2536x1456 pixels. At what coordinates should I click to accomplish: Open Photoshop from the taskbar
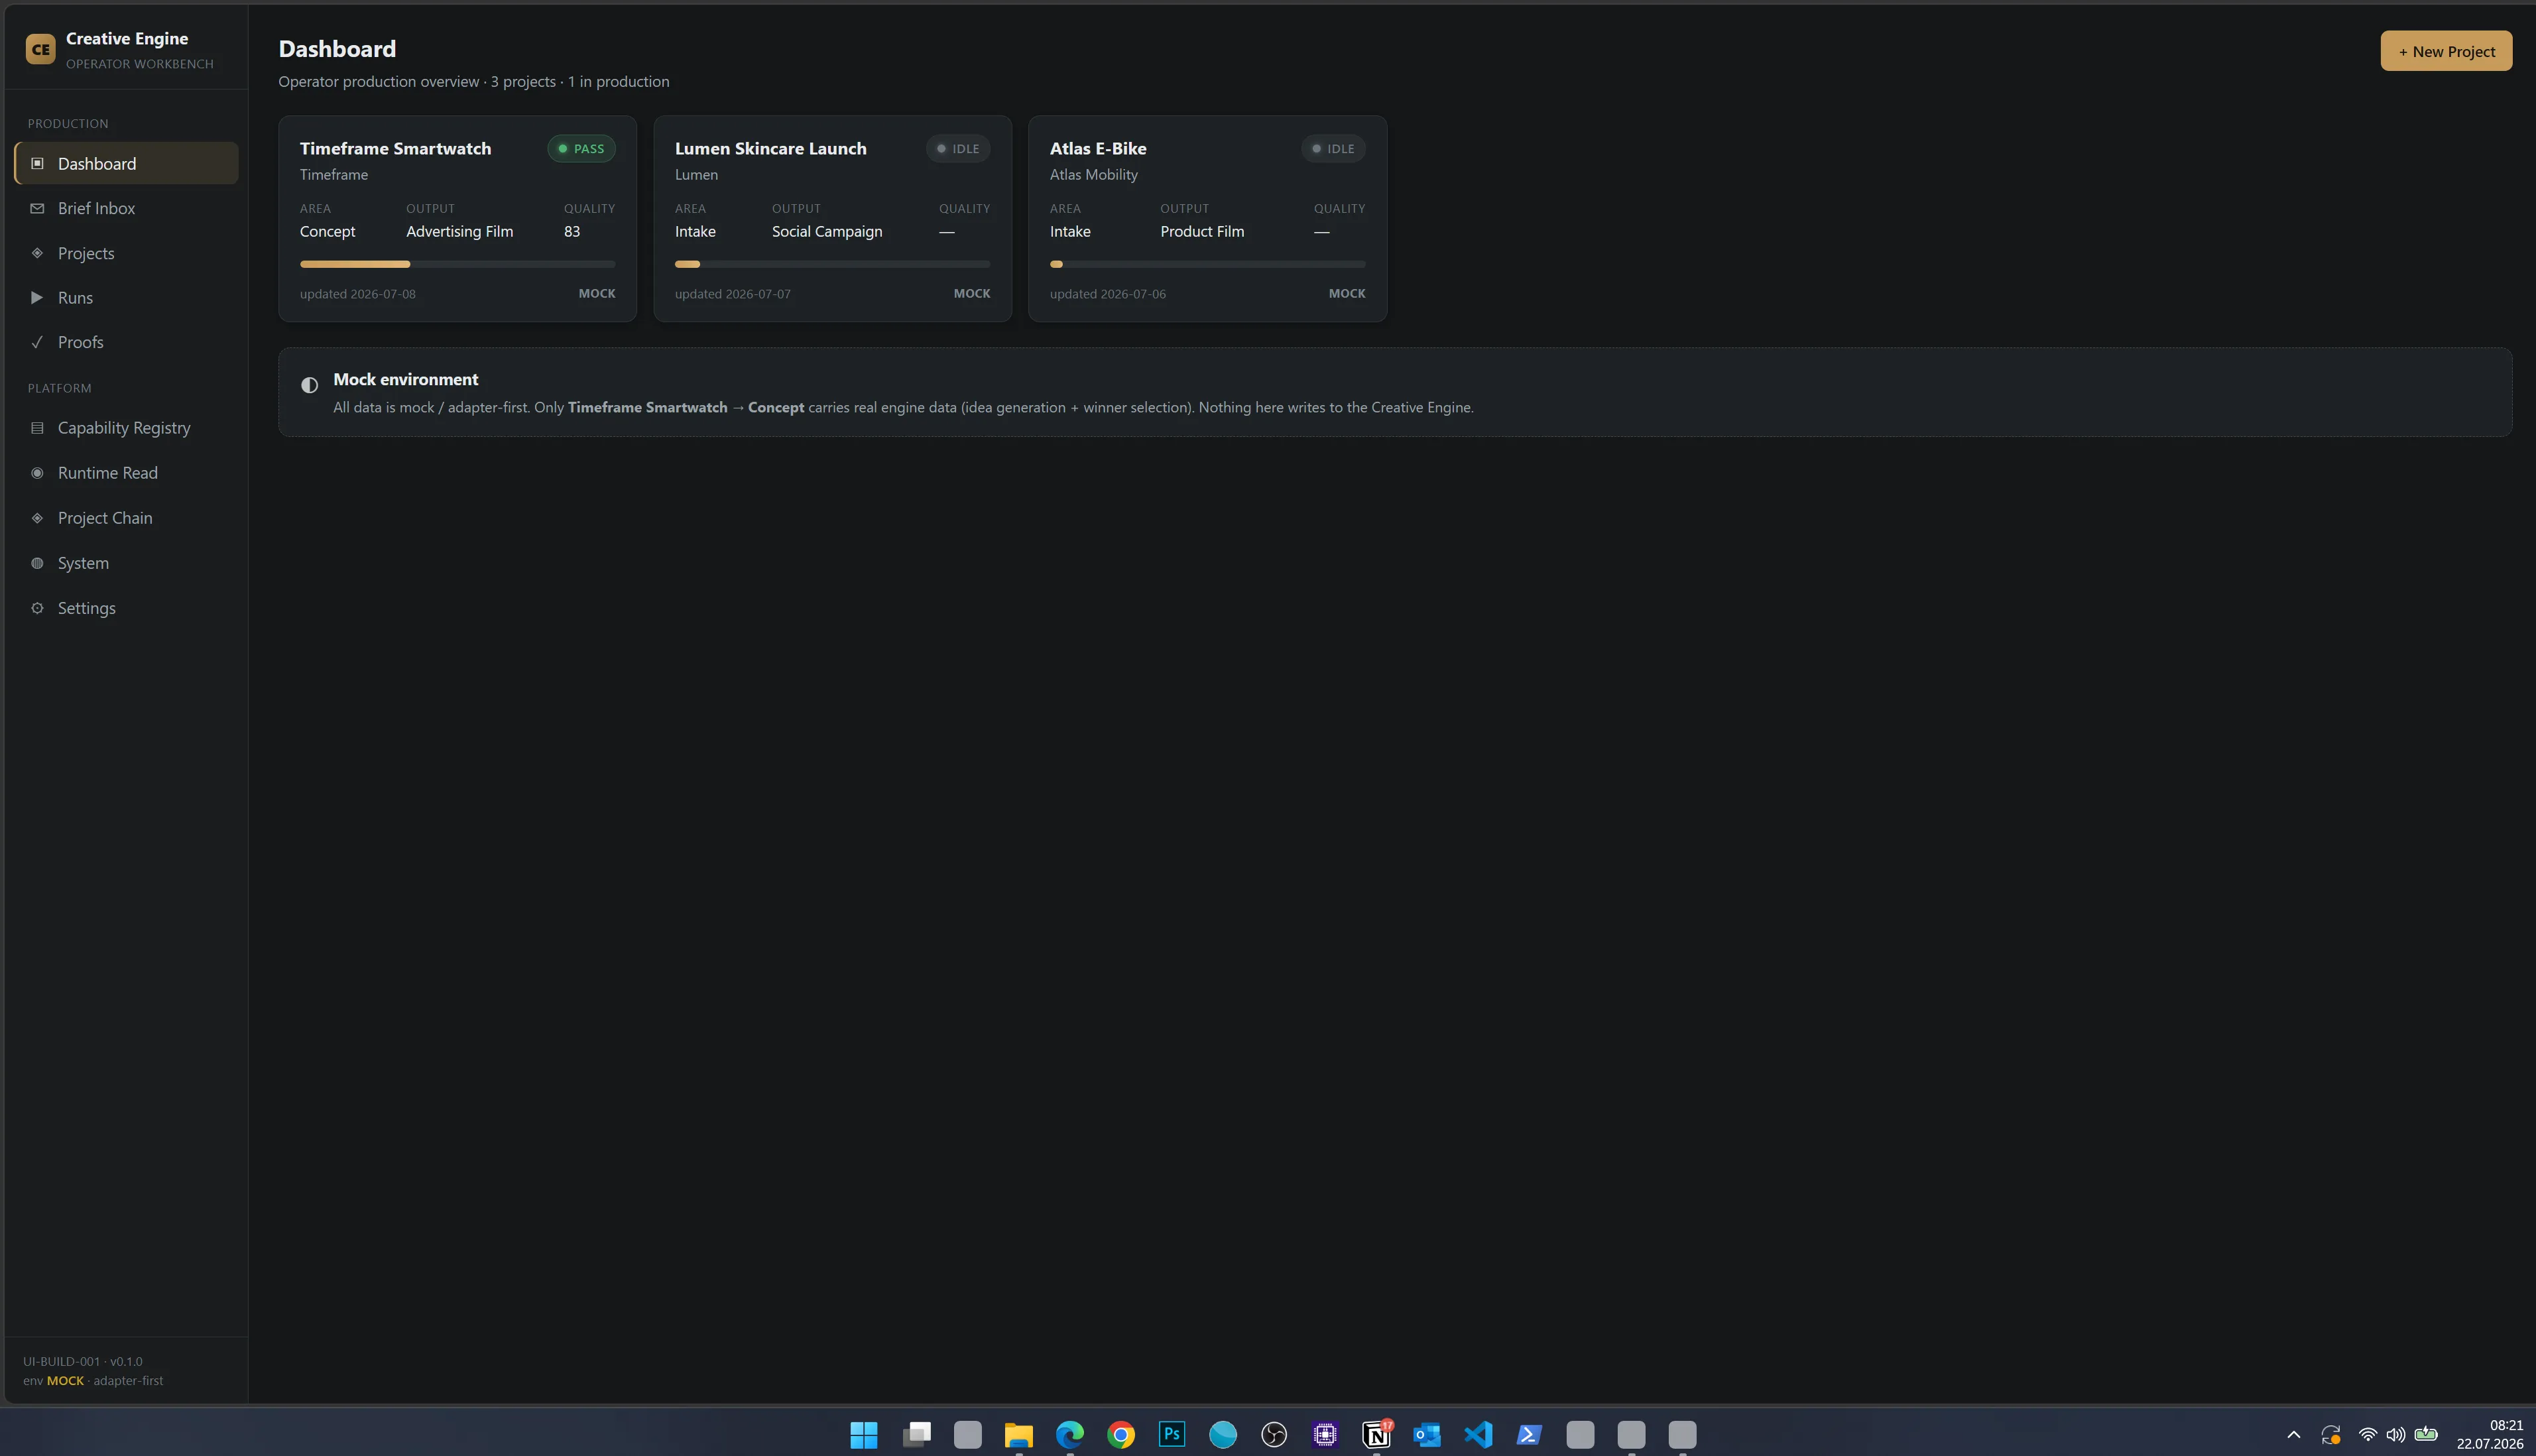[x=1172, y=1435]
